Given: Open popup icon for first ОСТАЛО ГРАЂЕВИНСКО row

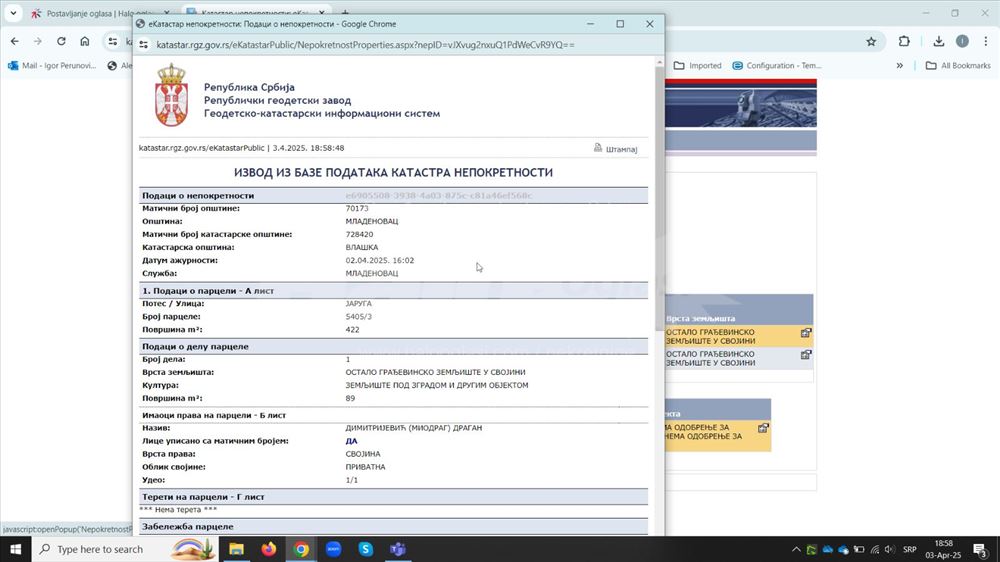Looking at the screenshot, I should coord(806,333).
